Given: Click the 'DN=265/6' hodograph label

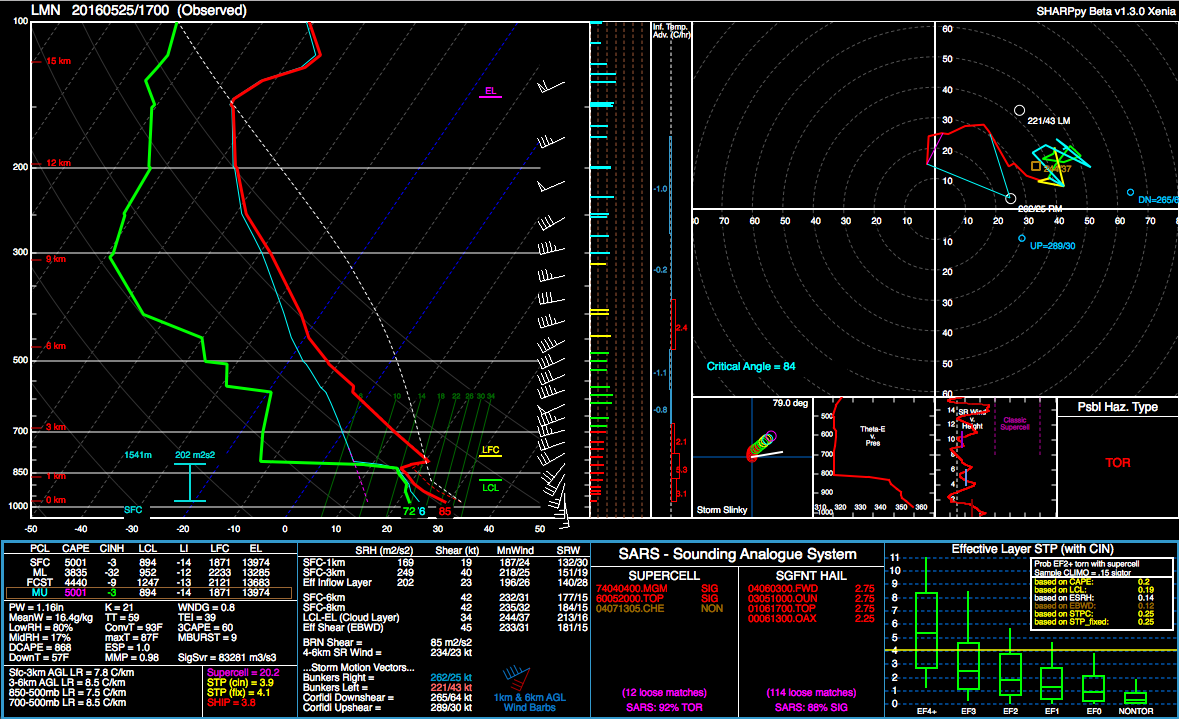Looking at the screenshot, I should point(1158,200).
